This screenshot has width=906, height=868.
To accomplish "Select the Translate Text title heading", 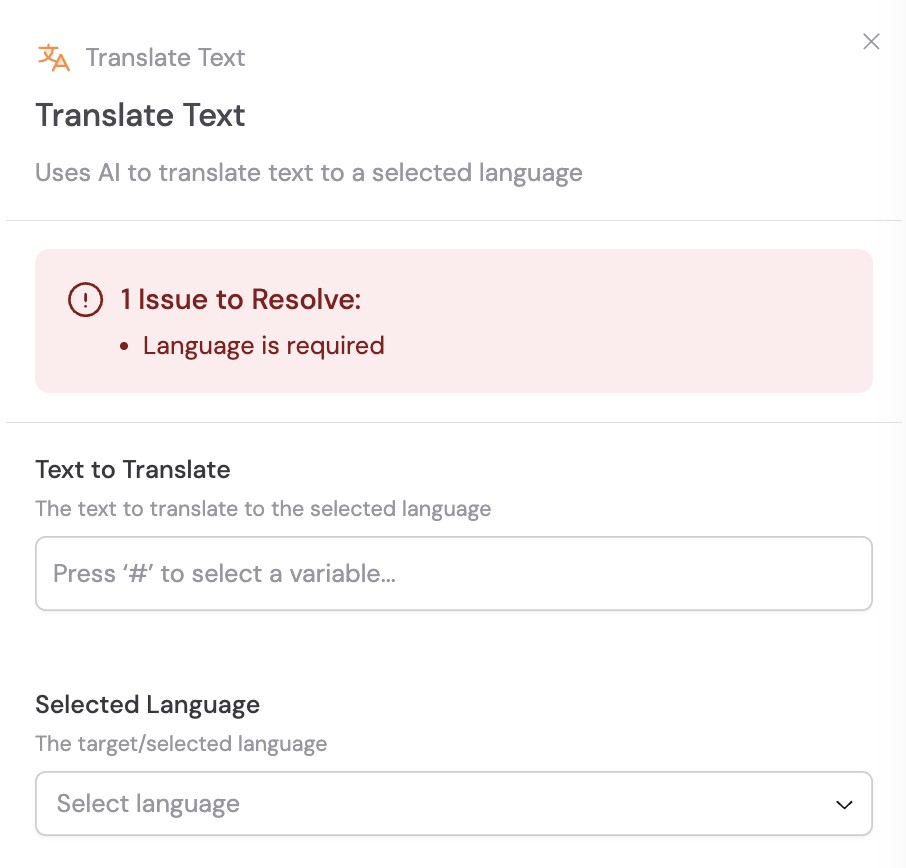I will pos(140,115).
